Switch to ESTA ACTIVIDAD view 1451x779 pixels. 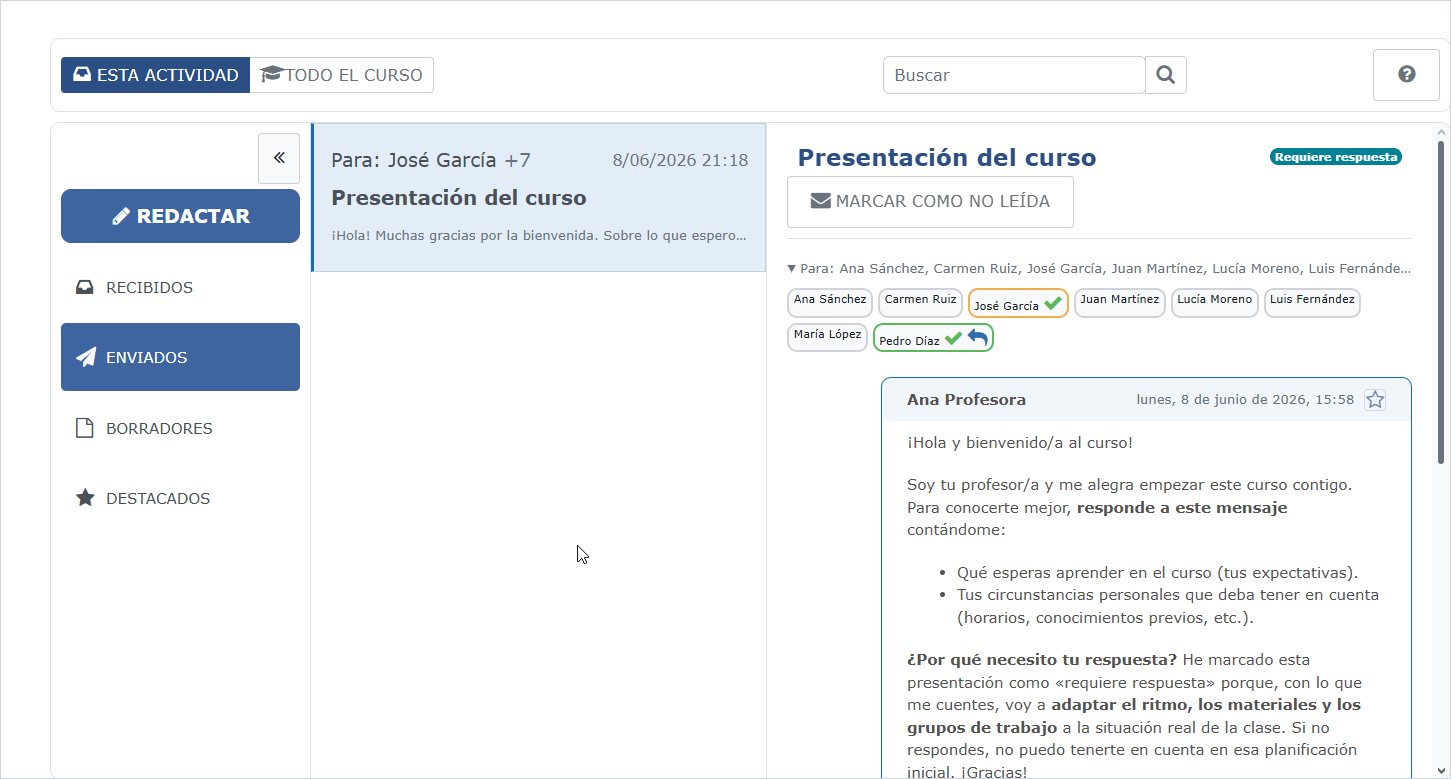(x=155, y=75)
